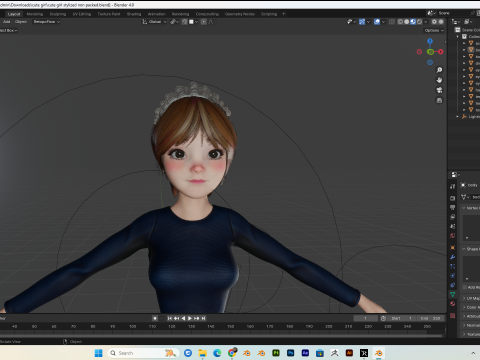Open the RetopoFlow dropdown
The height and width of the screenshot is (360, 480).
46,22
